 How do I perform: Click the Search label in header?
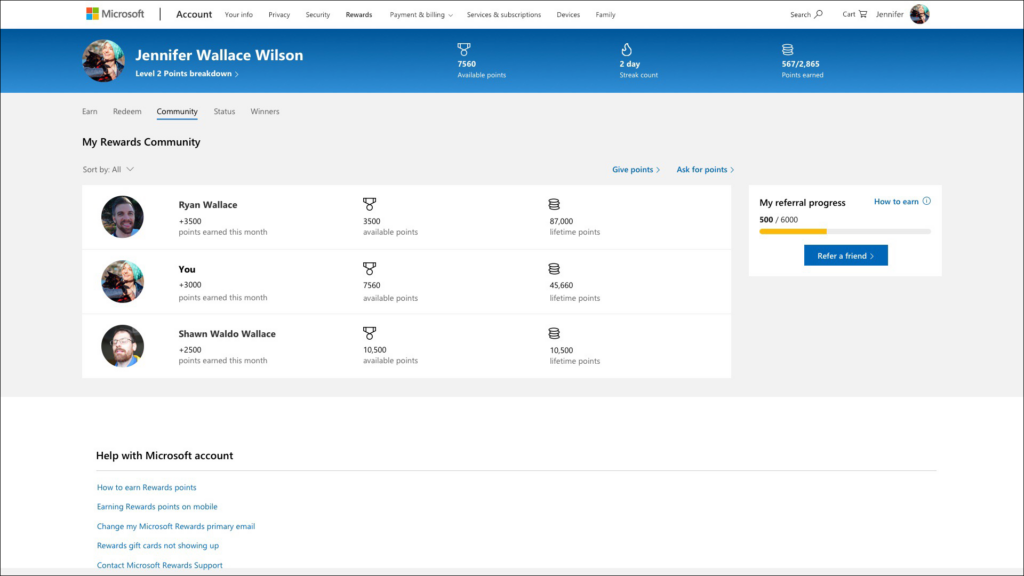tap(800, 14)
